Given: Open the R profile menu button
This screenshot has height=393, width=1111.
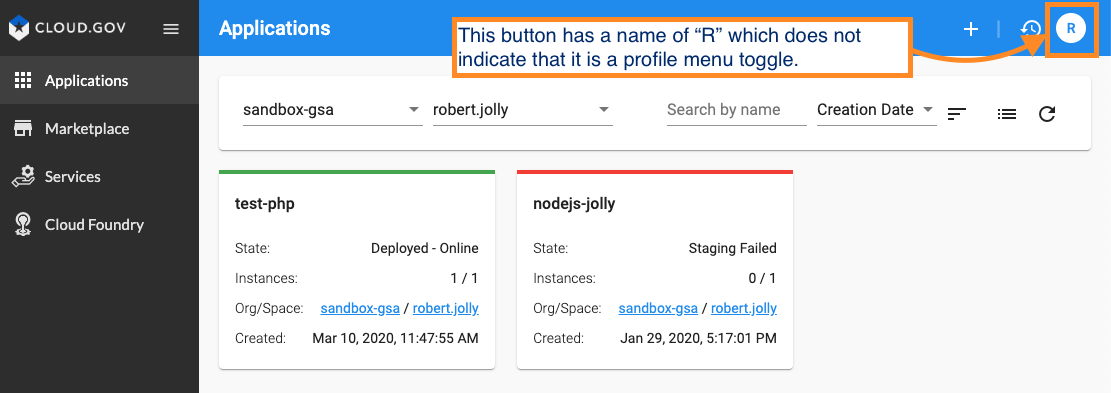Looking at the screenshot, I should coord(1071,29).
